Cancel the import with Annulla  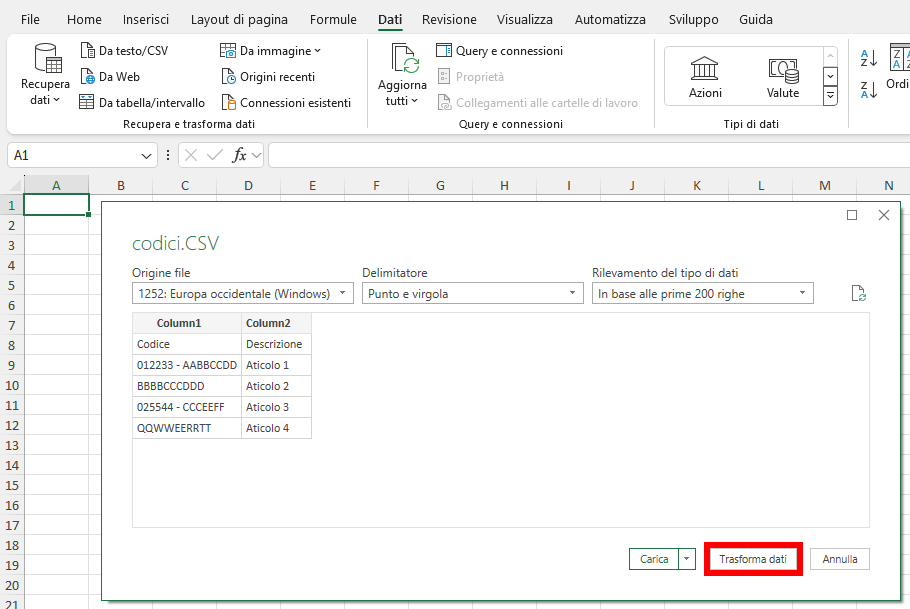(839, 559)
